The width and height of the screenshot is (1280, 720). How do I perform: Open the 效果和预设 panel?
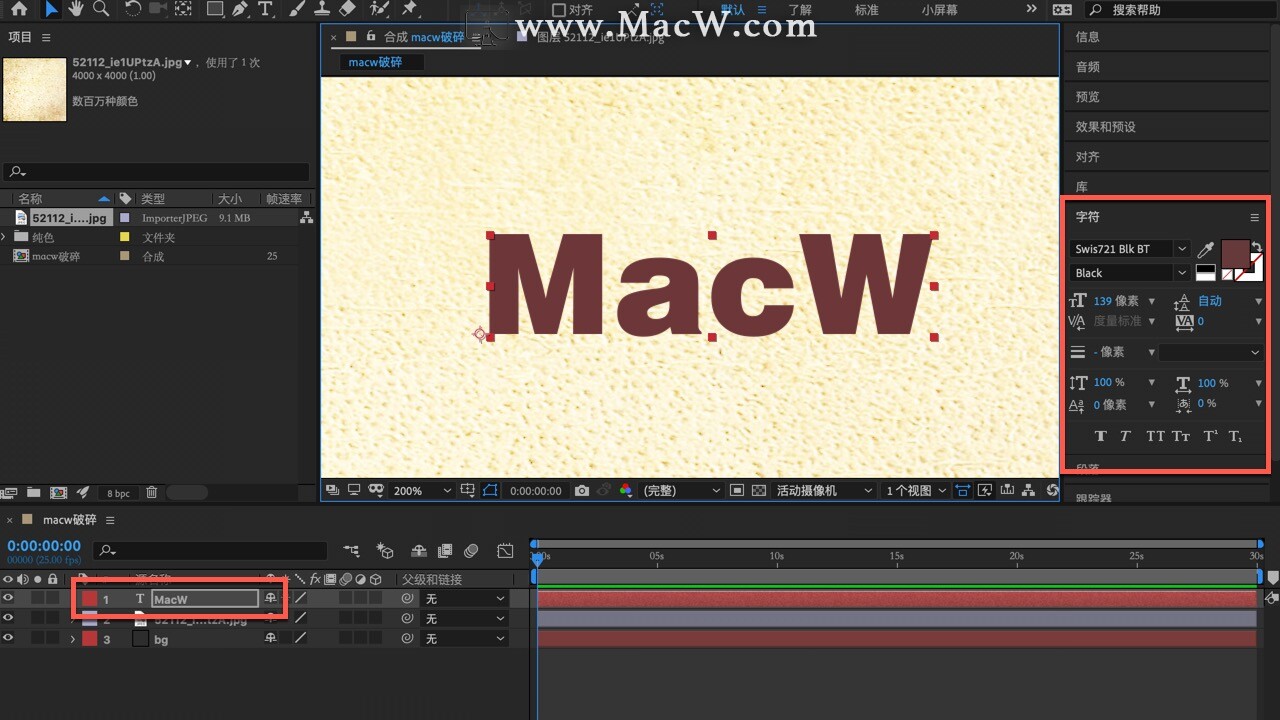(1105, 127)
